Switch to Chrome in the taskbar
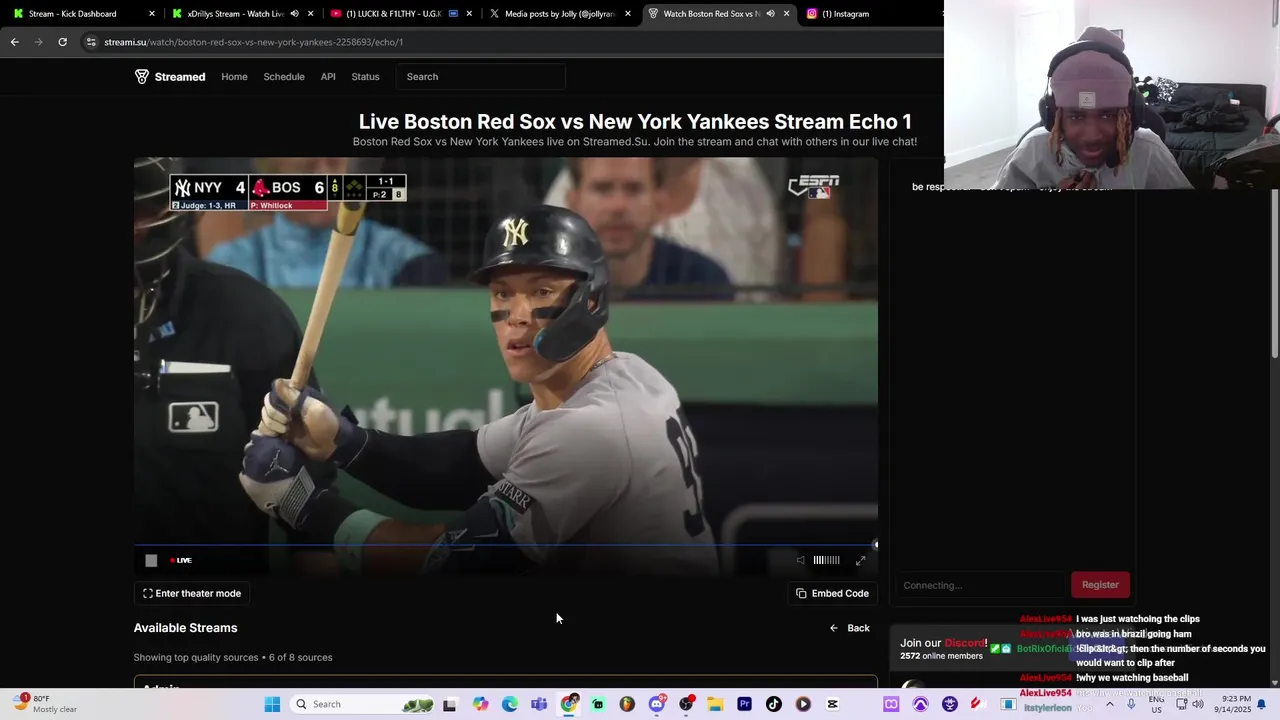This screenshot has width=1280, height=720. pos(569,704)
